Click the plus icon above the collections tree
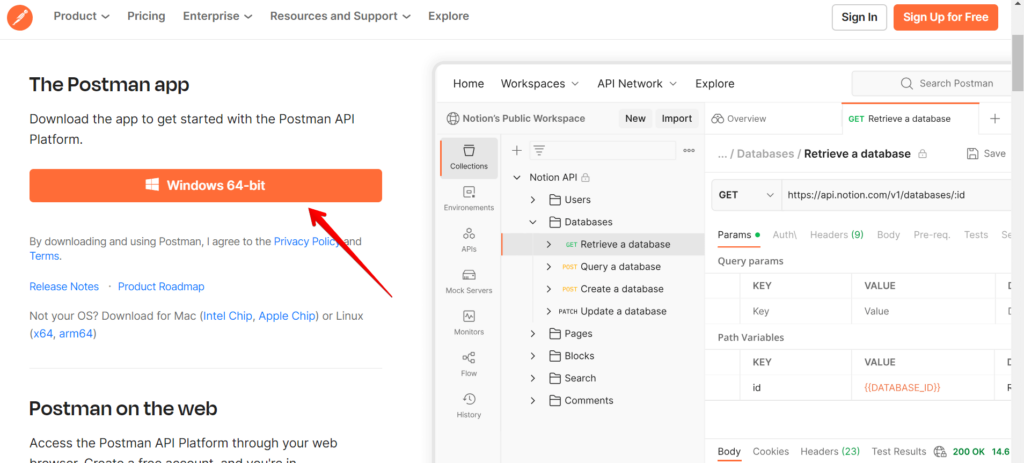 (516, 150)
